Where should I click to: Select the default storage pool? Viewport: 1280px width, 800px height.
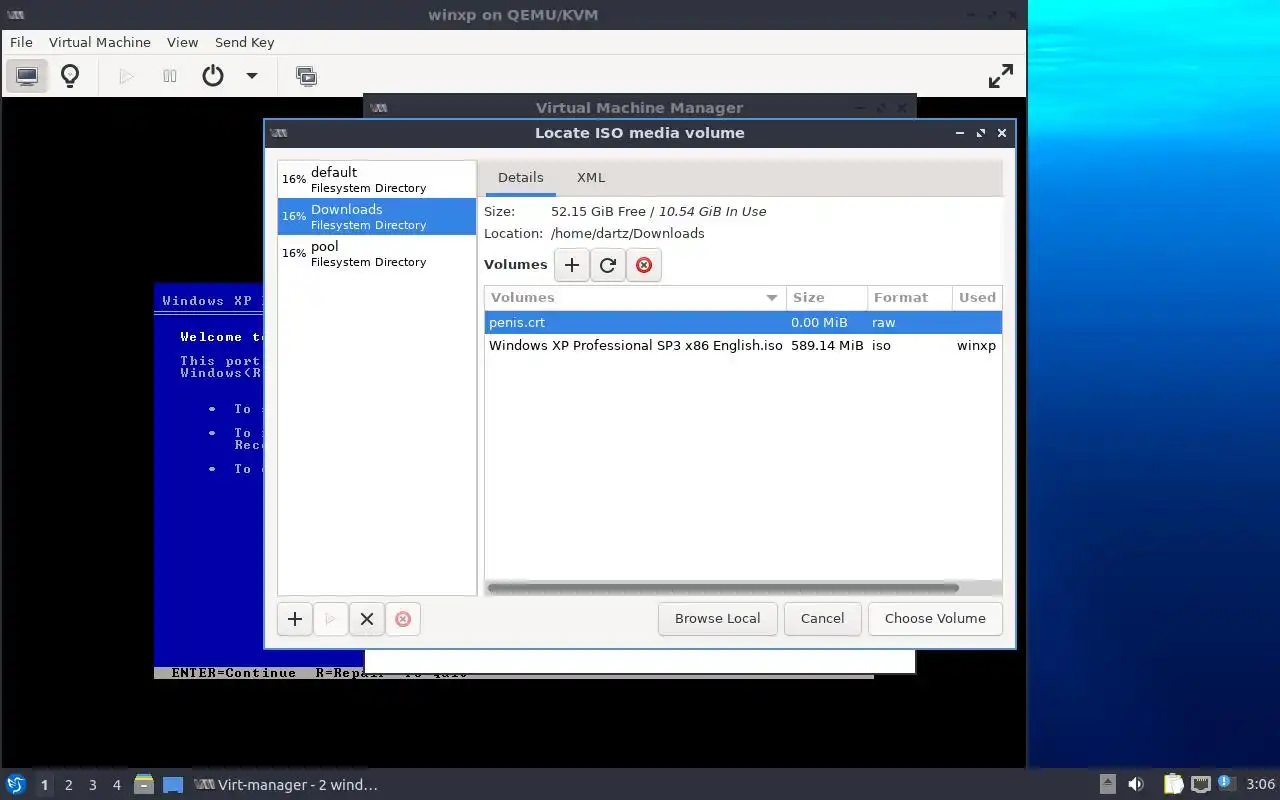click(x=377, y=179)
